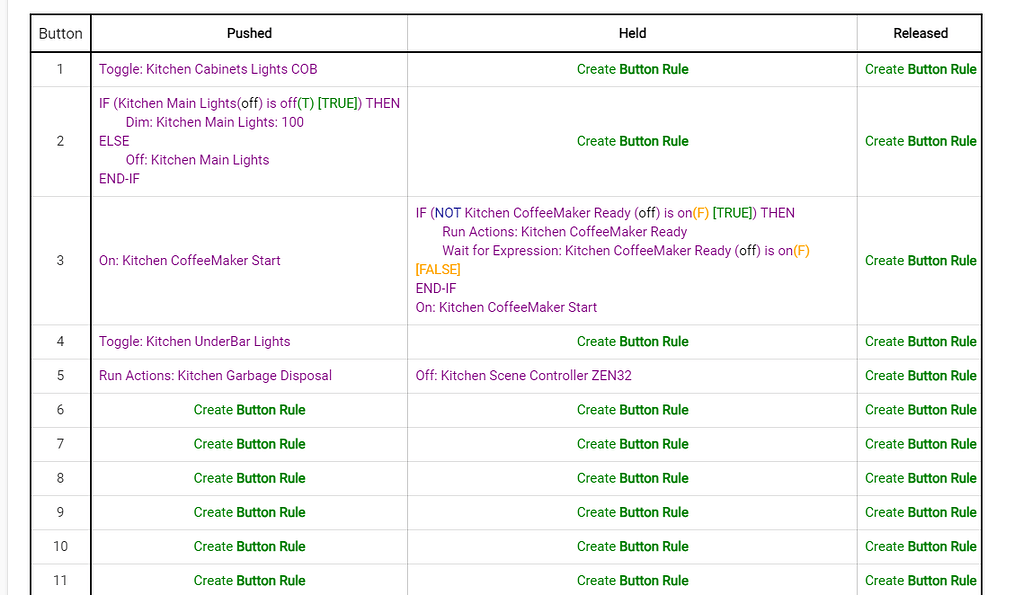Open Run Actions: Kitchen Garbage Disposal rule
Image resolution: width=1023 pixels, height=595 pixels.
pos(215,376)
